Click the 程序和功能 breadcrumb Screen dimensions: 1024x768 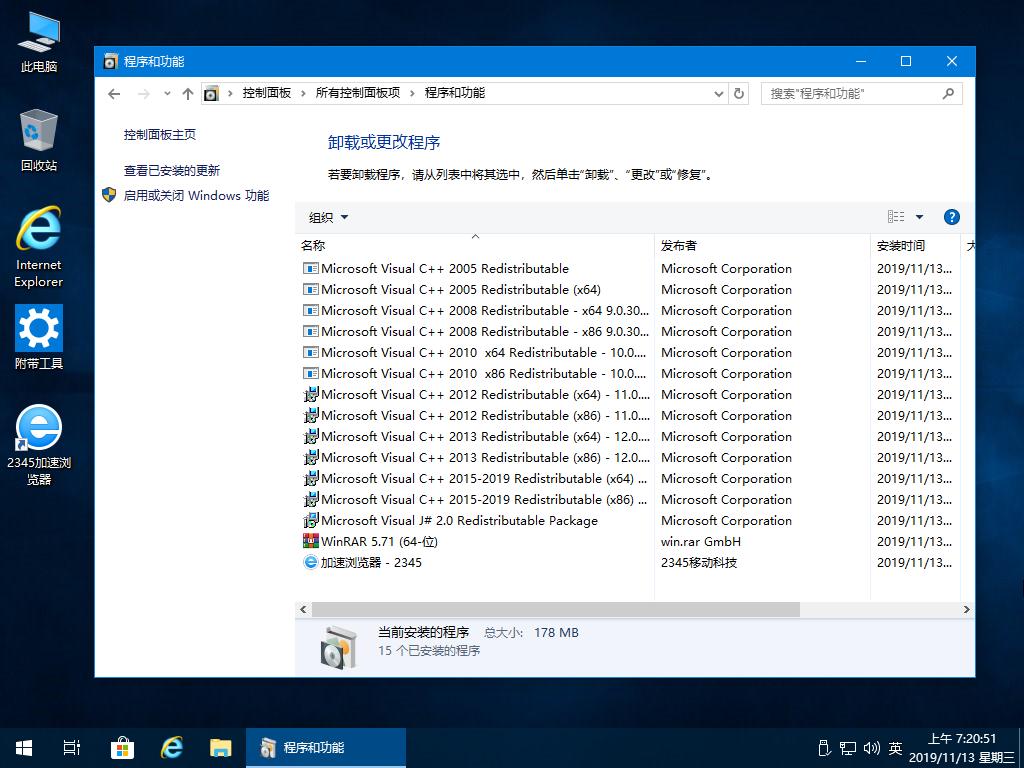[455, 93]
